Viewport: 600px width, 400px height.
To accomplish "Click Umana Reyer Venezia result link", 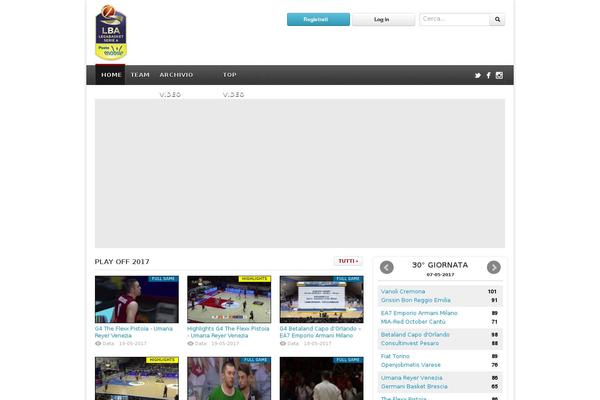I will tap(411, 378).
